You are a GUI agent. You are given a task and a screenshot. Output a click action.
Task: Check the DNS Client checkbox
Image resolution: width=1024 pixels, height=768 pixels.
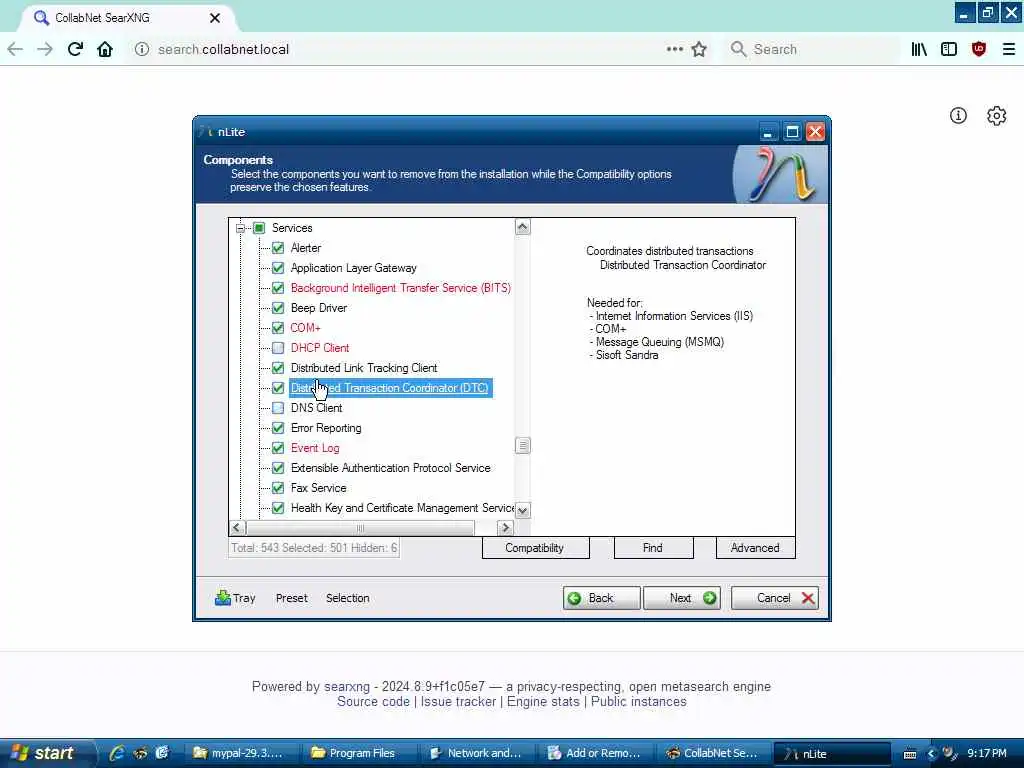click(278, 408)
